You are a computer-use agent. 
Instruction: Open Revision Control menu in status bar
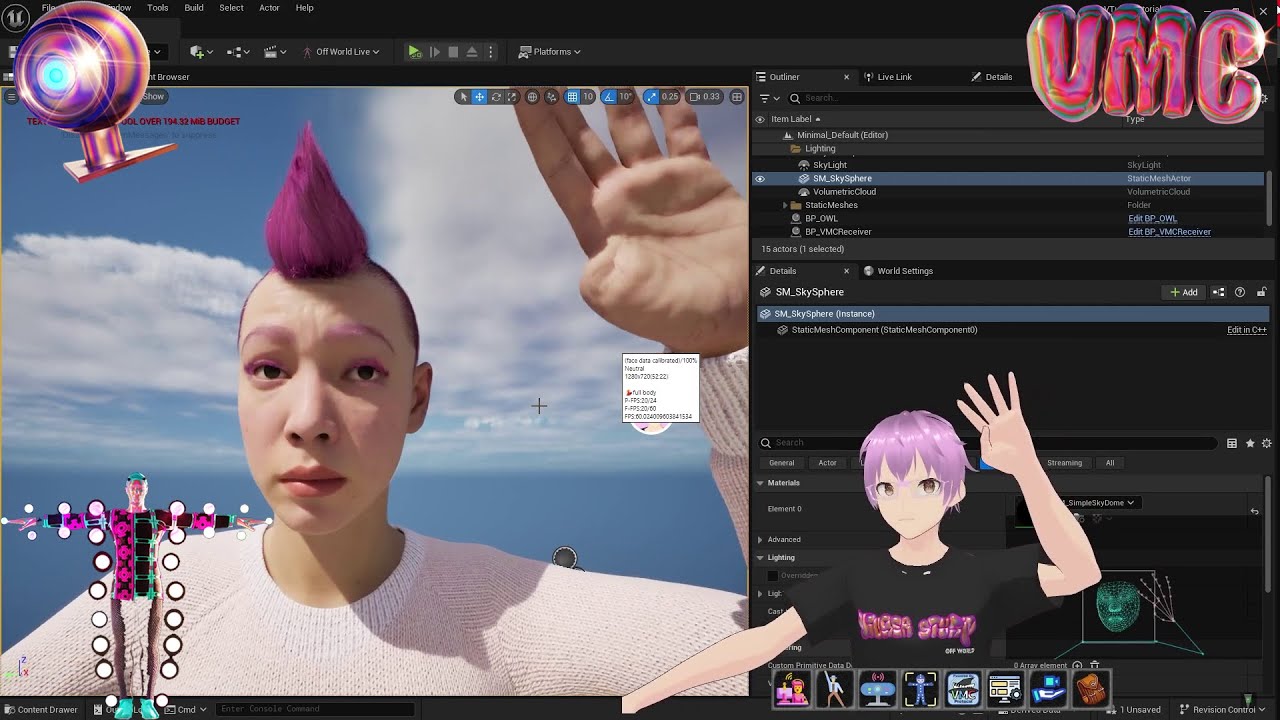tap(1223, 710)
